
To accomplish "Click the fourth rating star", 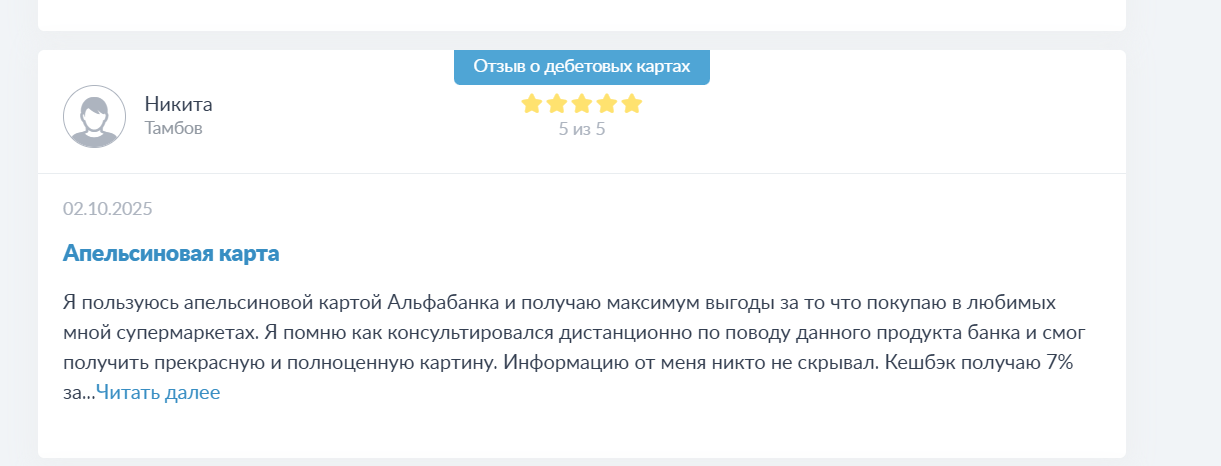I will pos(606,104).
